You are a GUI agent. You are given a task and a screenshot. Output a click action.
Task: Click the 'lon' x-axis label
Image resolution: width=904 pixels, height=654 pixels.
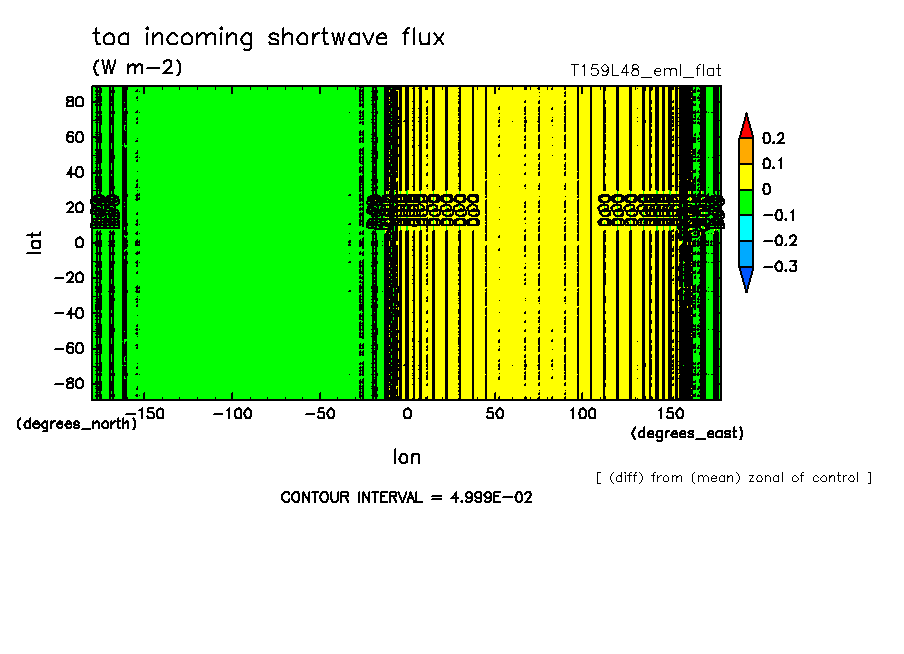tap(406, 458)
